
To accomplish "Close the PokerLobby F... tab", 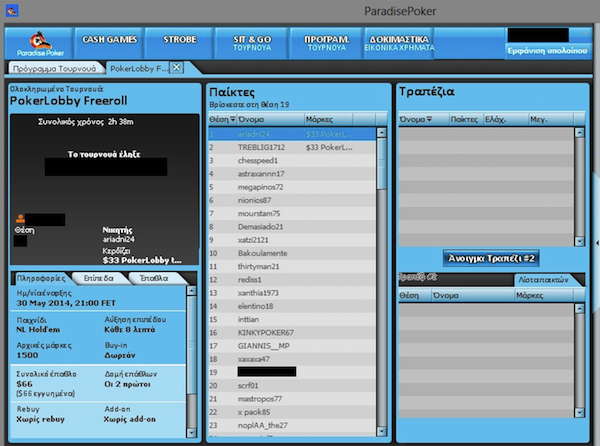I will 176,67.
